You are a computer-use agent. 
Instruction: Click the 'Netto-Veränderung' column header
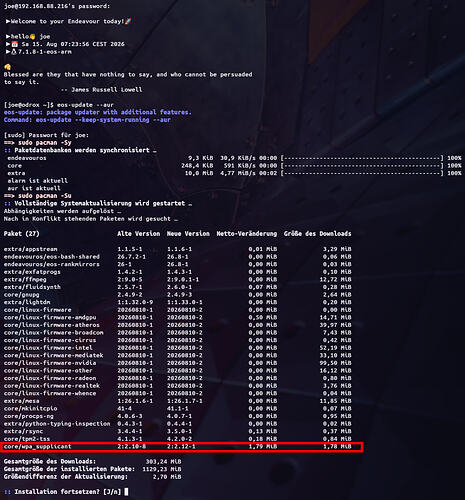point(247,234)
